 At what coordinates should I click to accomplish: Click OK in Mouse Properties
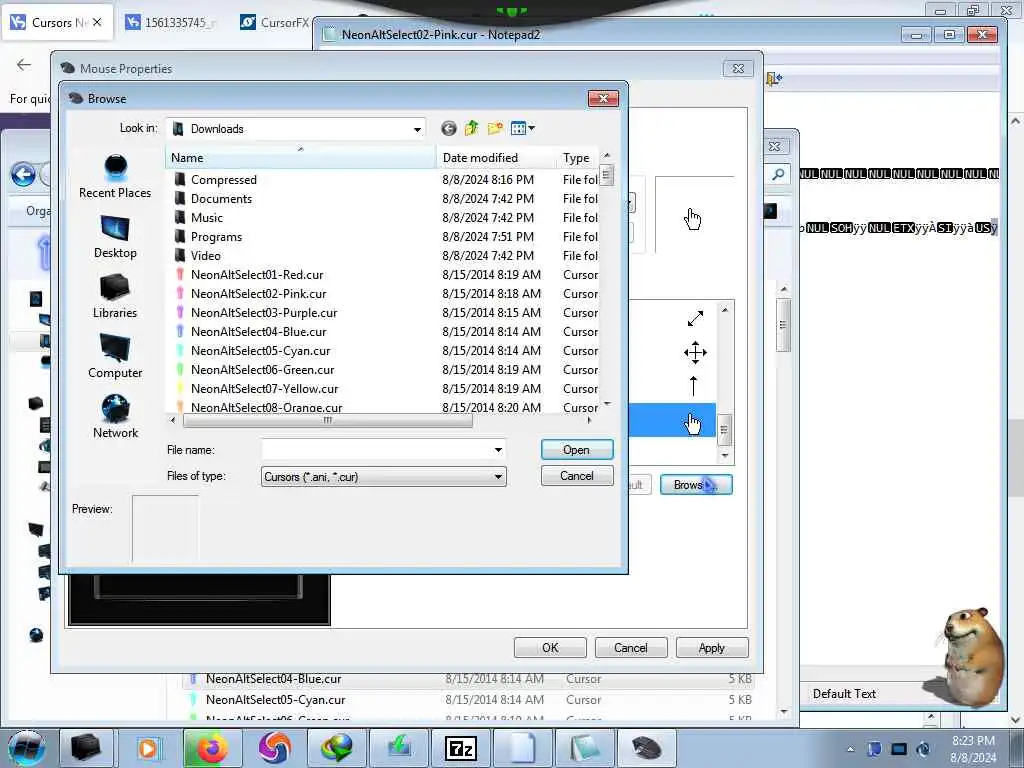point(550,648)
